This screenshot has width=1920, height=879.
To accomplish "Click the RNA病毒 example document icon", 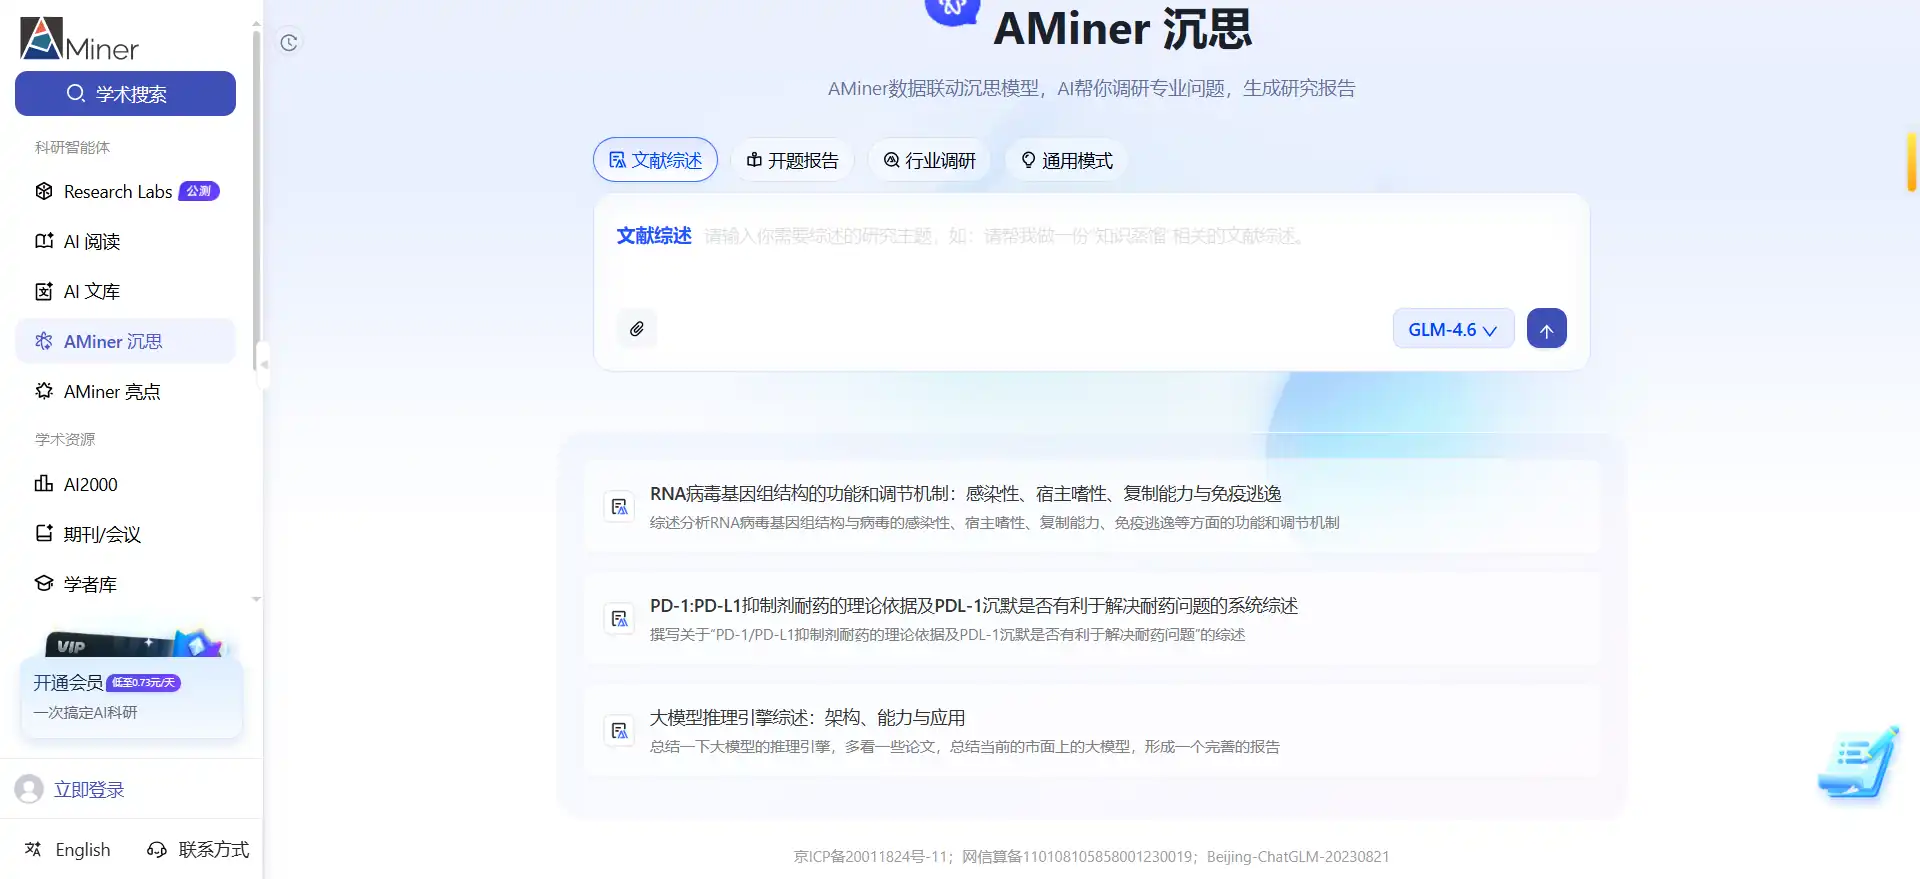I will 620,507.
